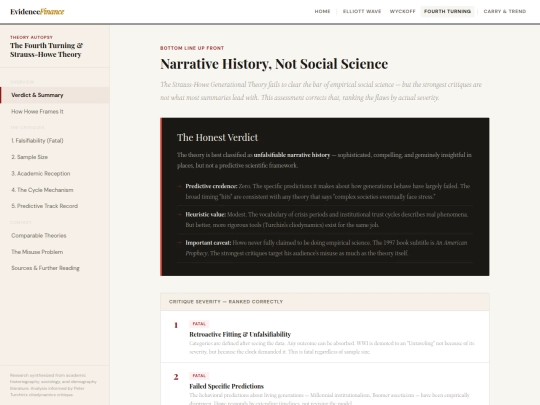Click the Fatal badge on critique 1
The height and width of the screenshot is (405, 540).
click(199, 324)
